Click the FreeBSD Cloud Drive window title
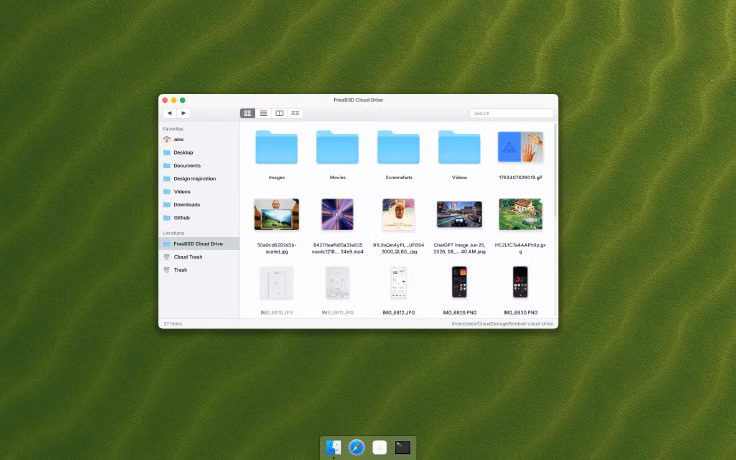The width and height of the screenshot is (736, 460). coord(358,100)
